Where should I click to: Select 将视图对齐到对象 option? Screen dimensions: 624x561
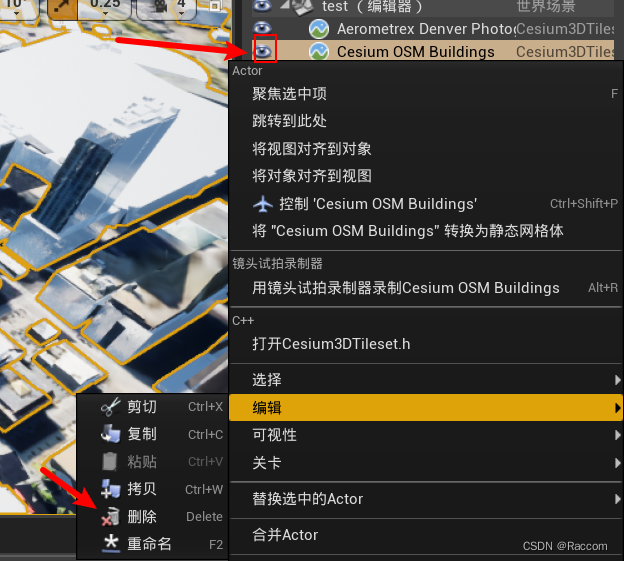(x=426, y=149)
